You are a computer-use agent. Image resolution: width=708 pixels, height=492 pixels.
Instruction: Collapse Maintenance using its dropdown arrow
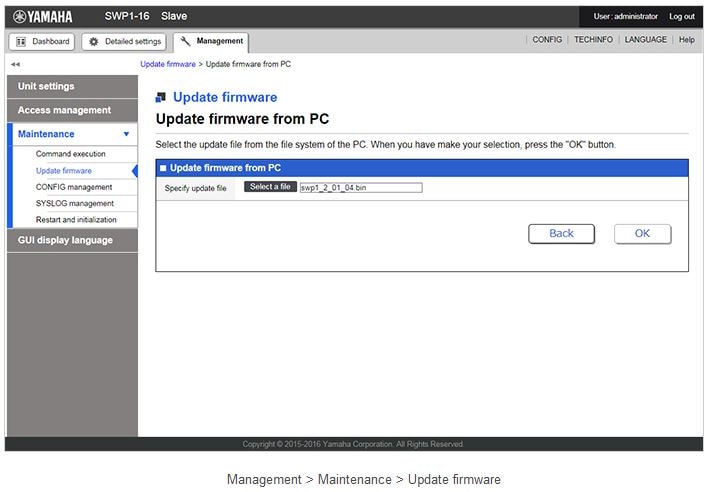point(126,134)
